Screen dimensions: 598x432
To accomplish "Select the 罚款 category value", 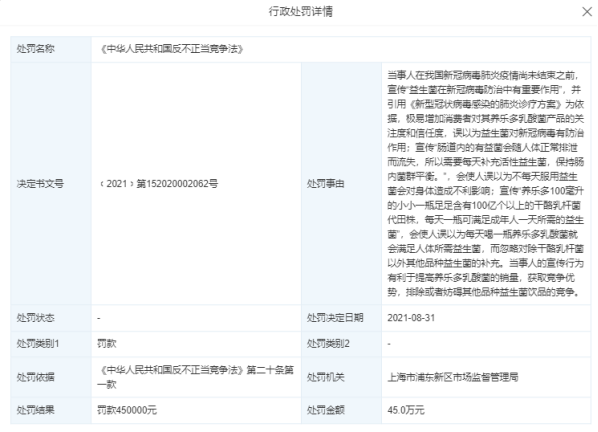I will coord(107,344).
